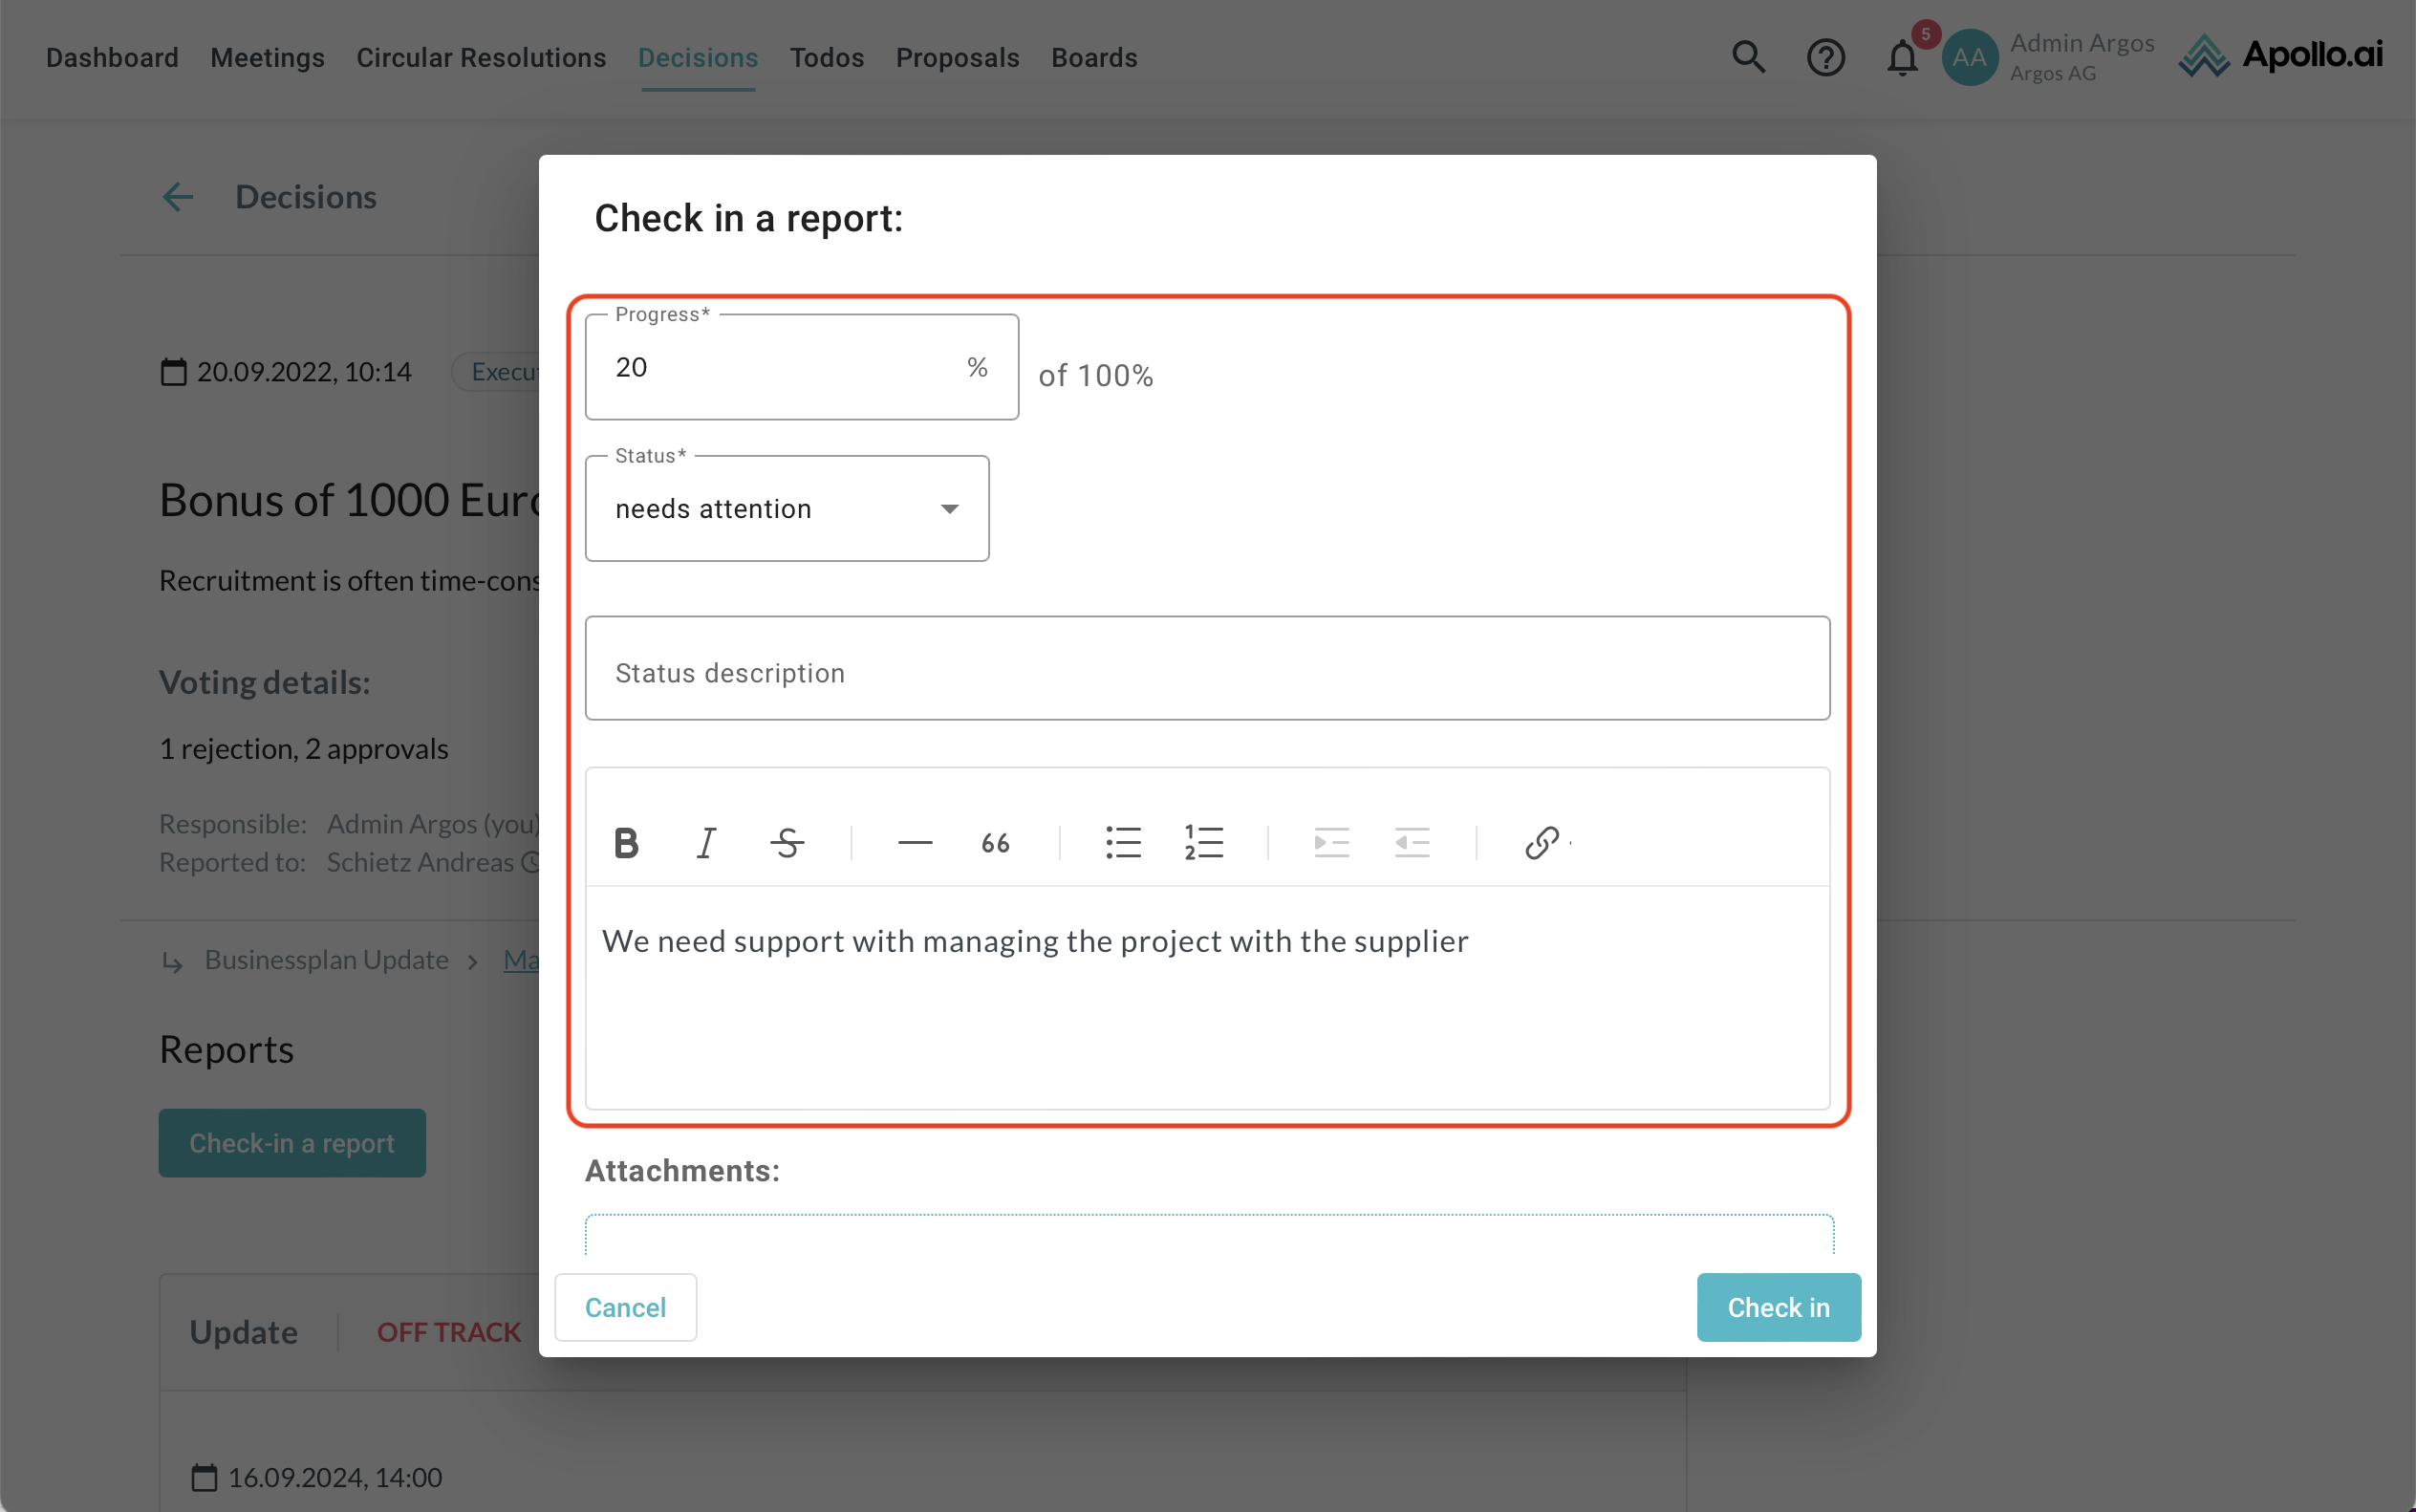The image size is (2416, 1512).
Task: Insert a horizontal rule line
Action: coord(914,843)
